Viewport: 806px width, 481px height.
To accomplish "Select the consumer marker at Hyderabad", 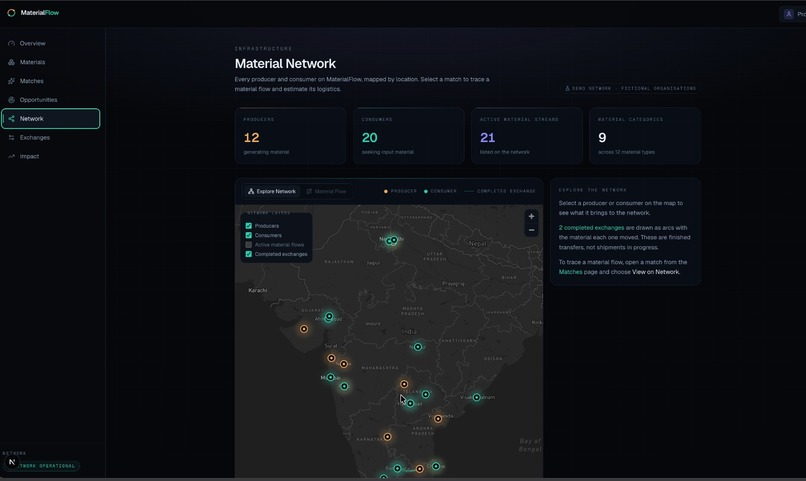I will pyautogui.click(x=410, y=403).
